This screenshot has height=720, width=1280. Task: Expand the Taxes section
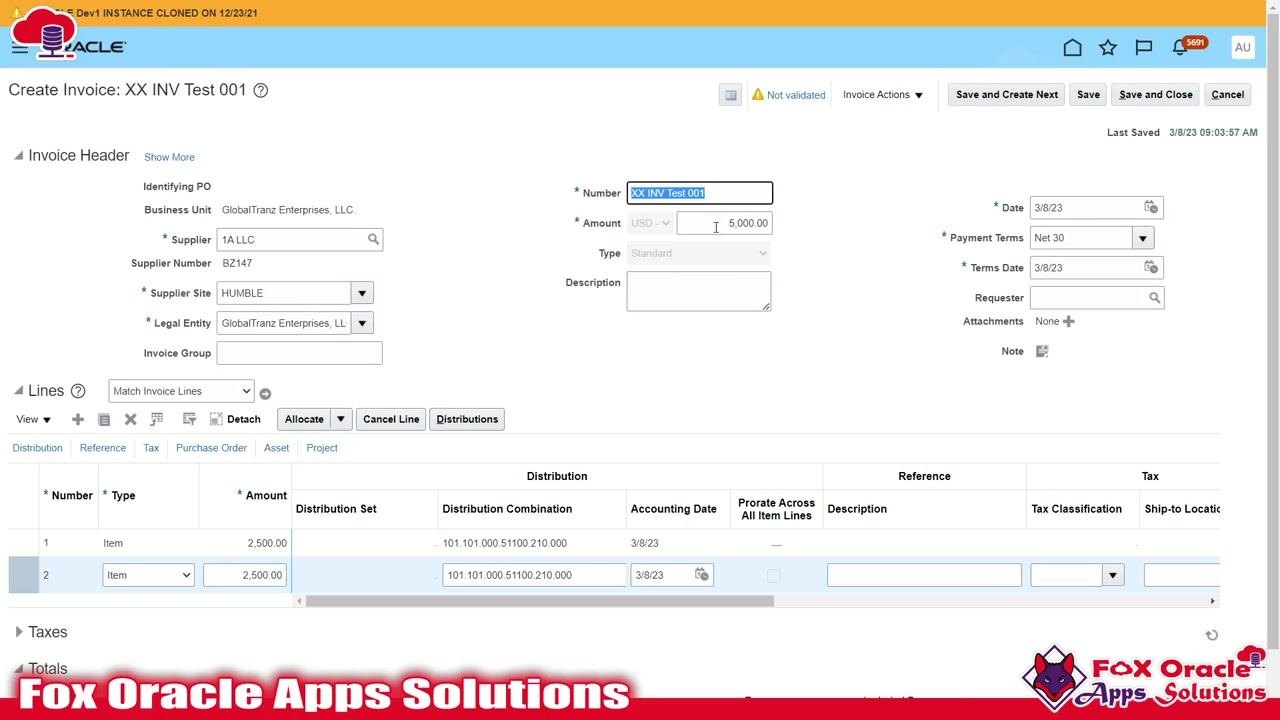click(x=19, y=632)
